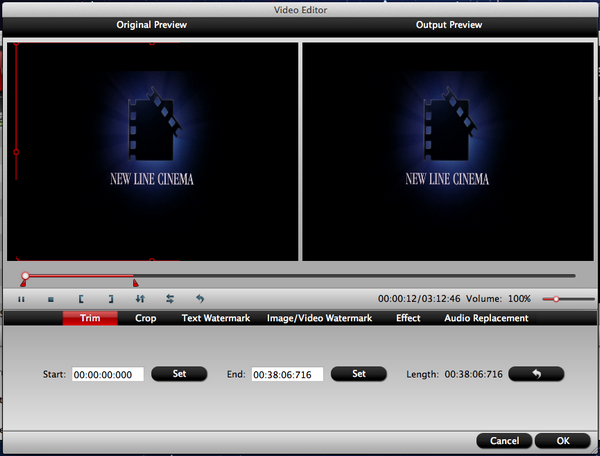This screenshot has height=456, width=600.
Task: Click the crop handle on left edge of original preview
Action: pos(16,152)
